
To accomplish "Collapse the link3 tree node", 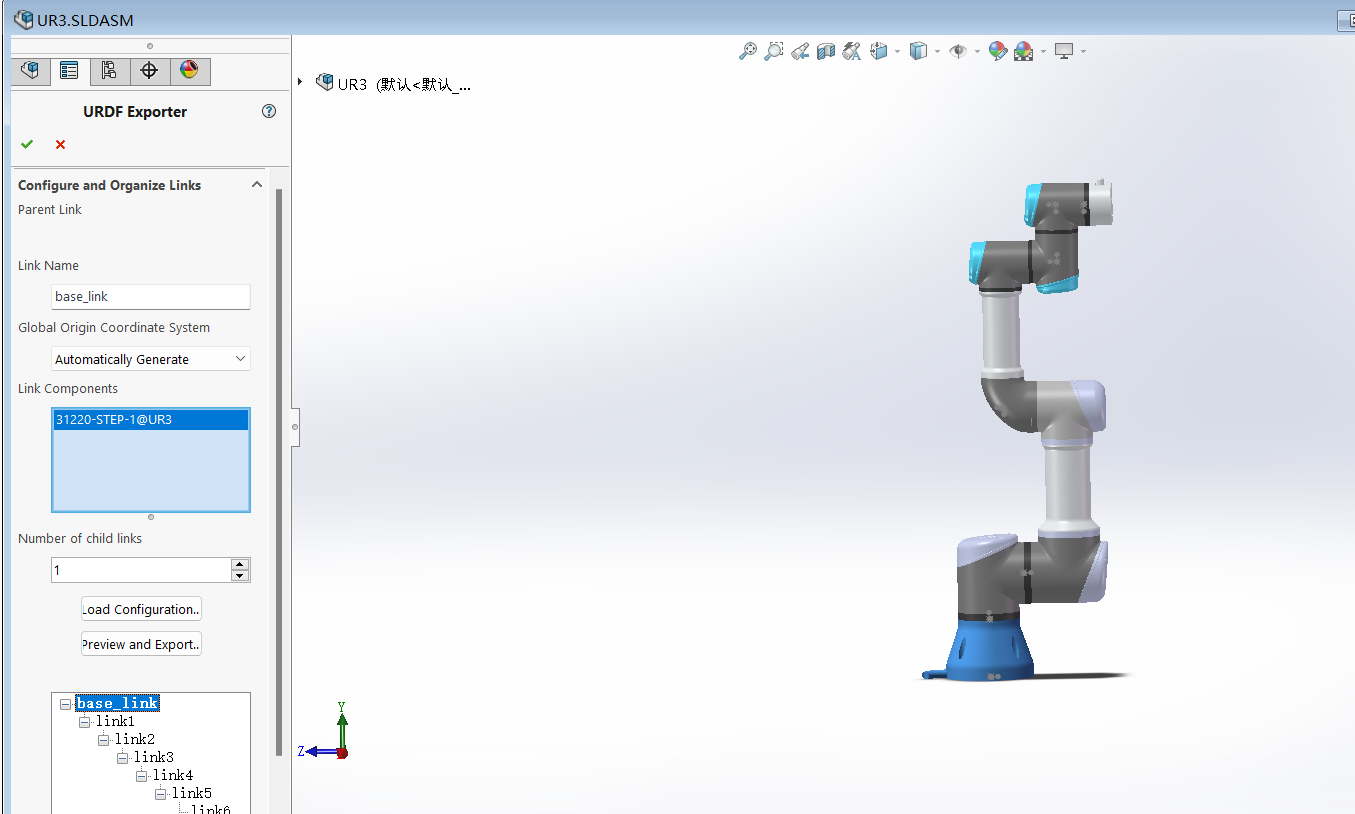I will point(122,758).
